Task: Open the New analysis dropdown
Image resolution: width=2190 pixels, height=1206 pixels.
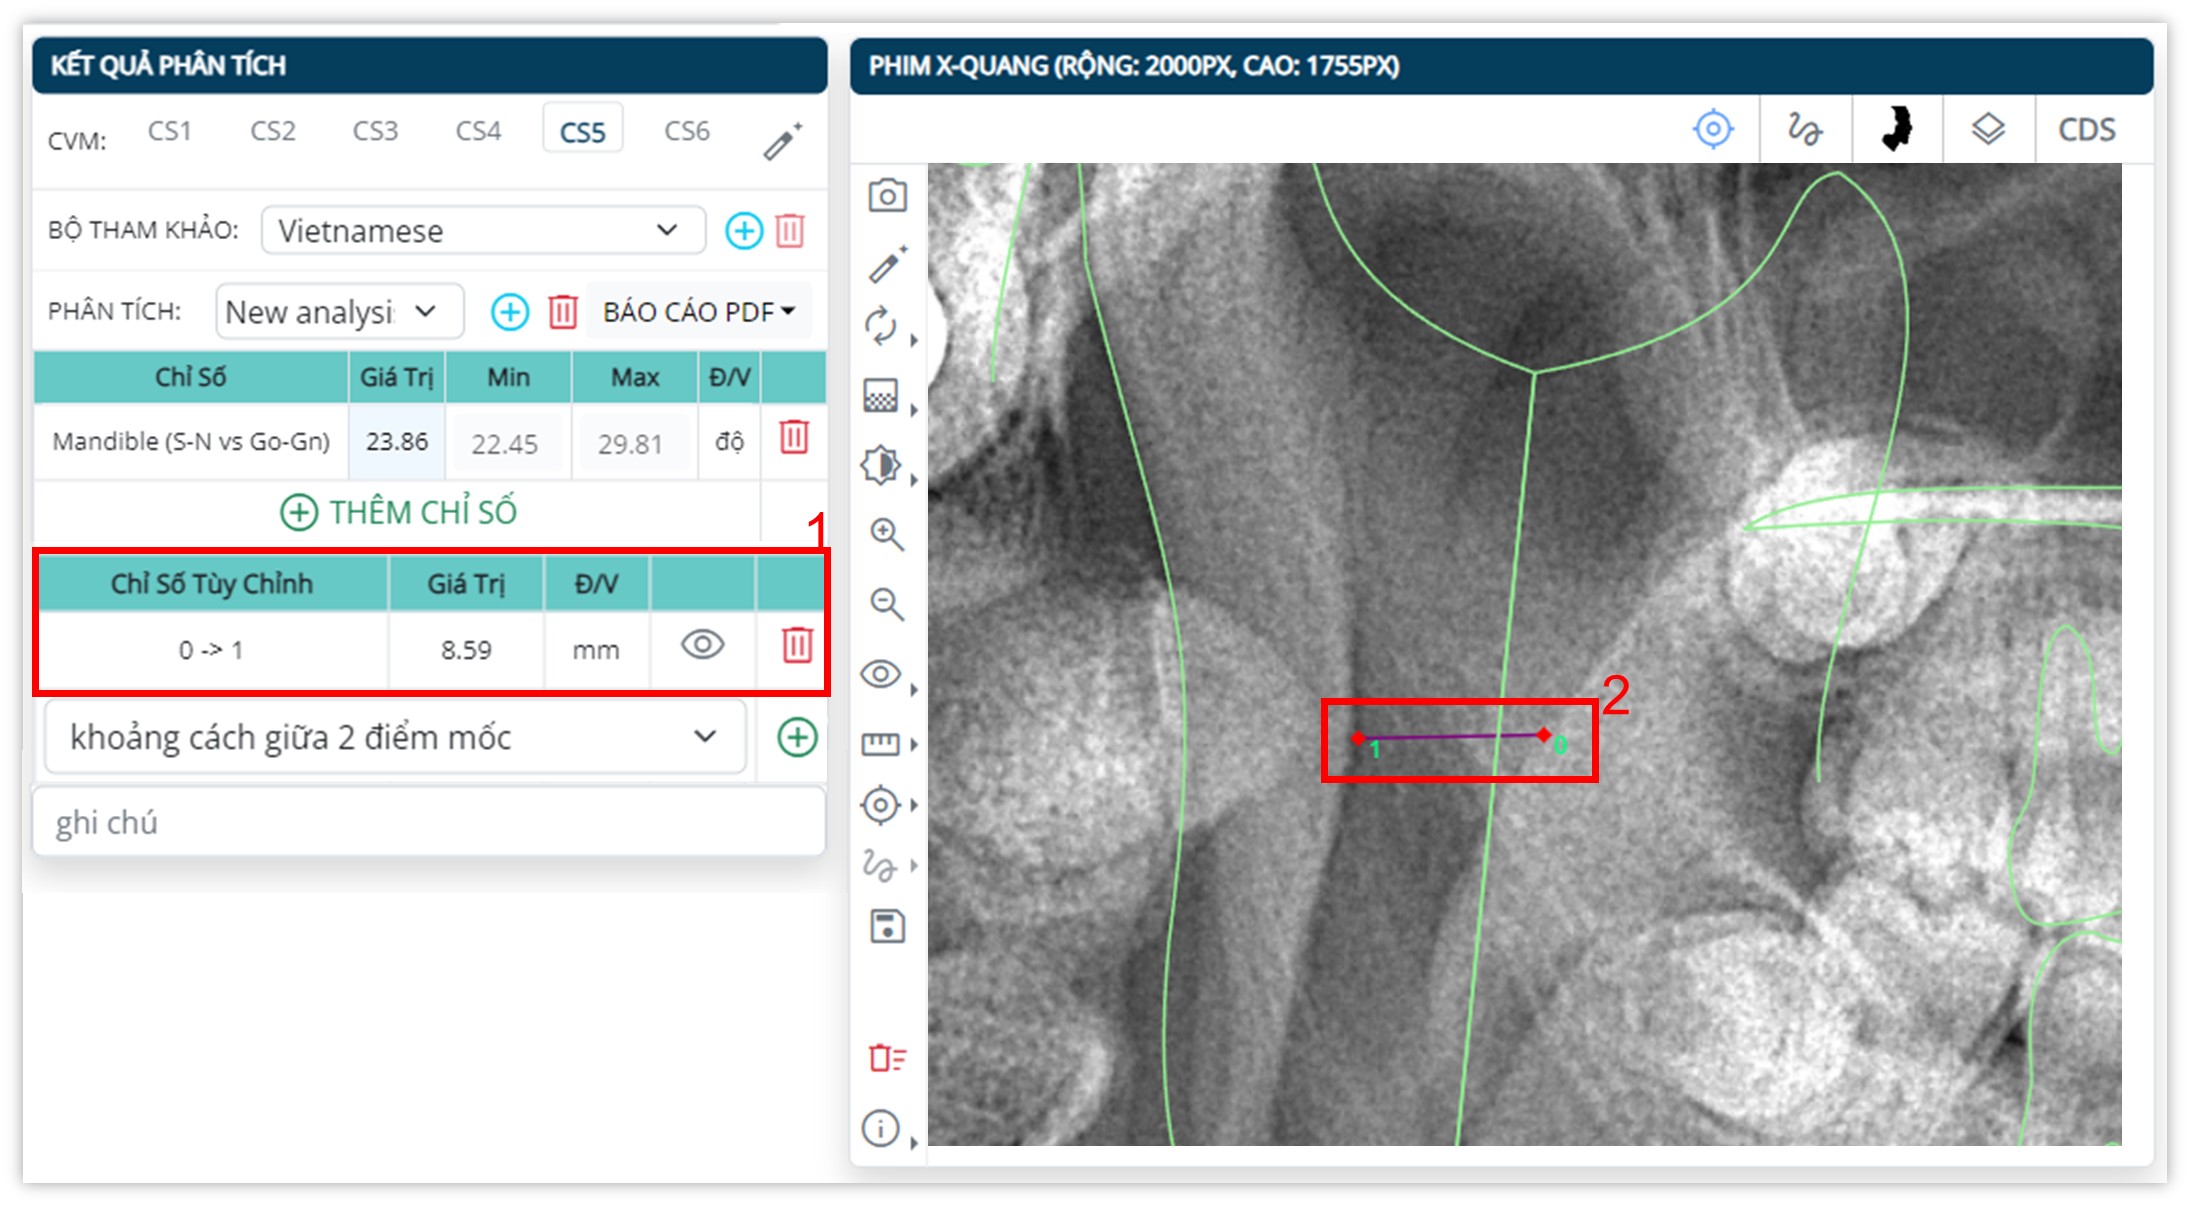Action: pyautogui.click(x=339, y=312)
